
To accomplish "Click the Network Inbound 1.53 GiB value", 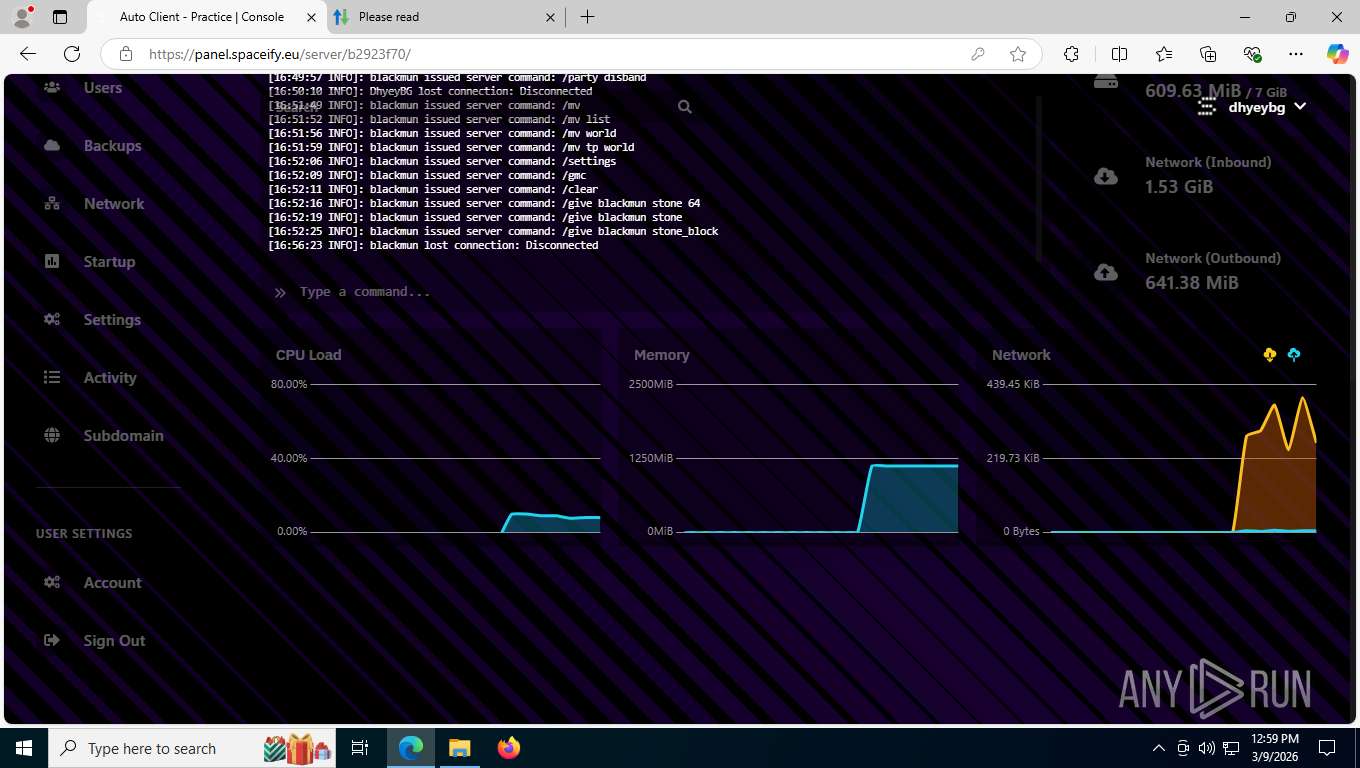I will 1179,187.
